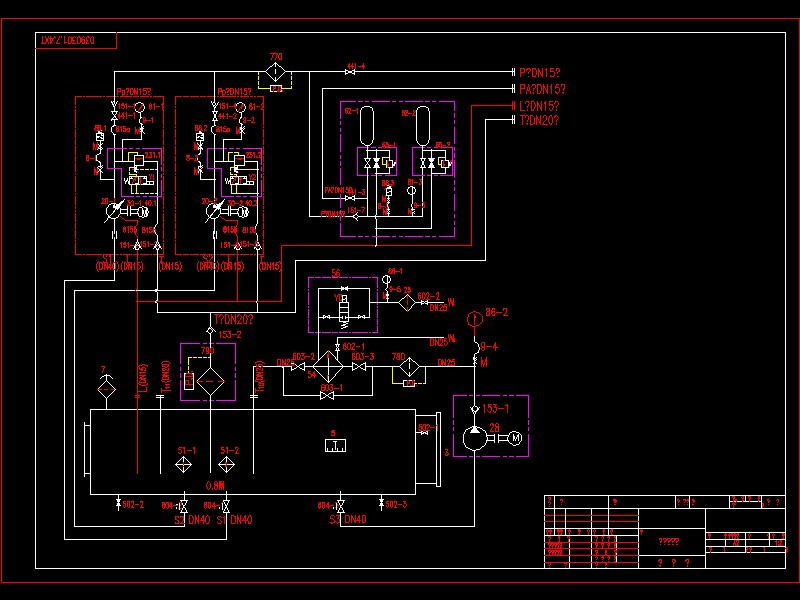The image size is (800, 600).
Task: Select the S2 DN40 label under tank
Action: tap(192, 520)
